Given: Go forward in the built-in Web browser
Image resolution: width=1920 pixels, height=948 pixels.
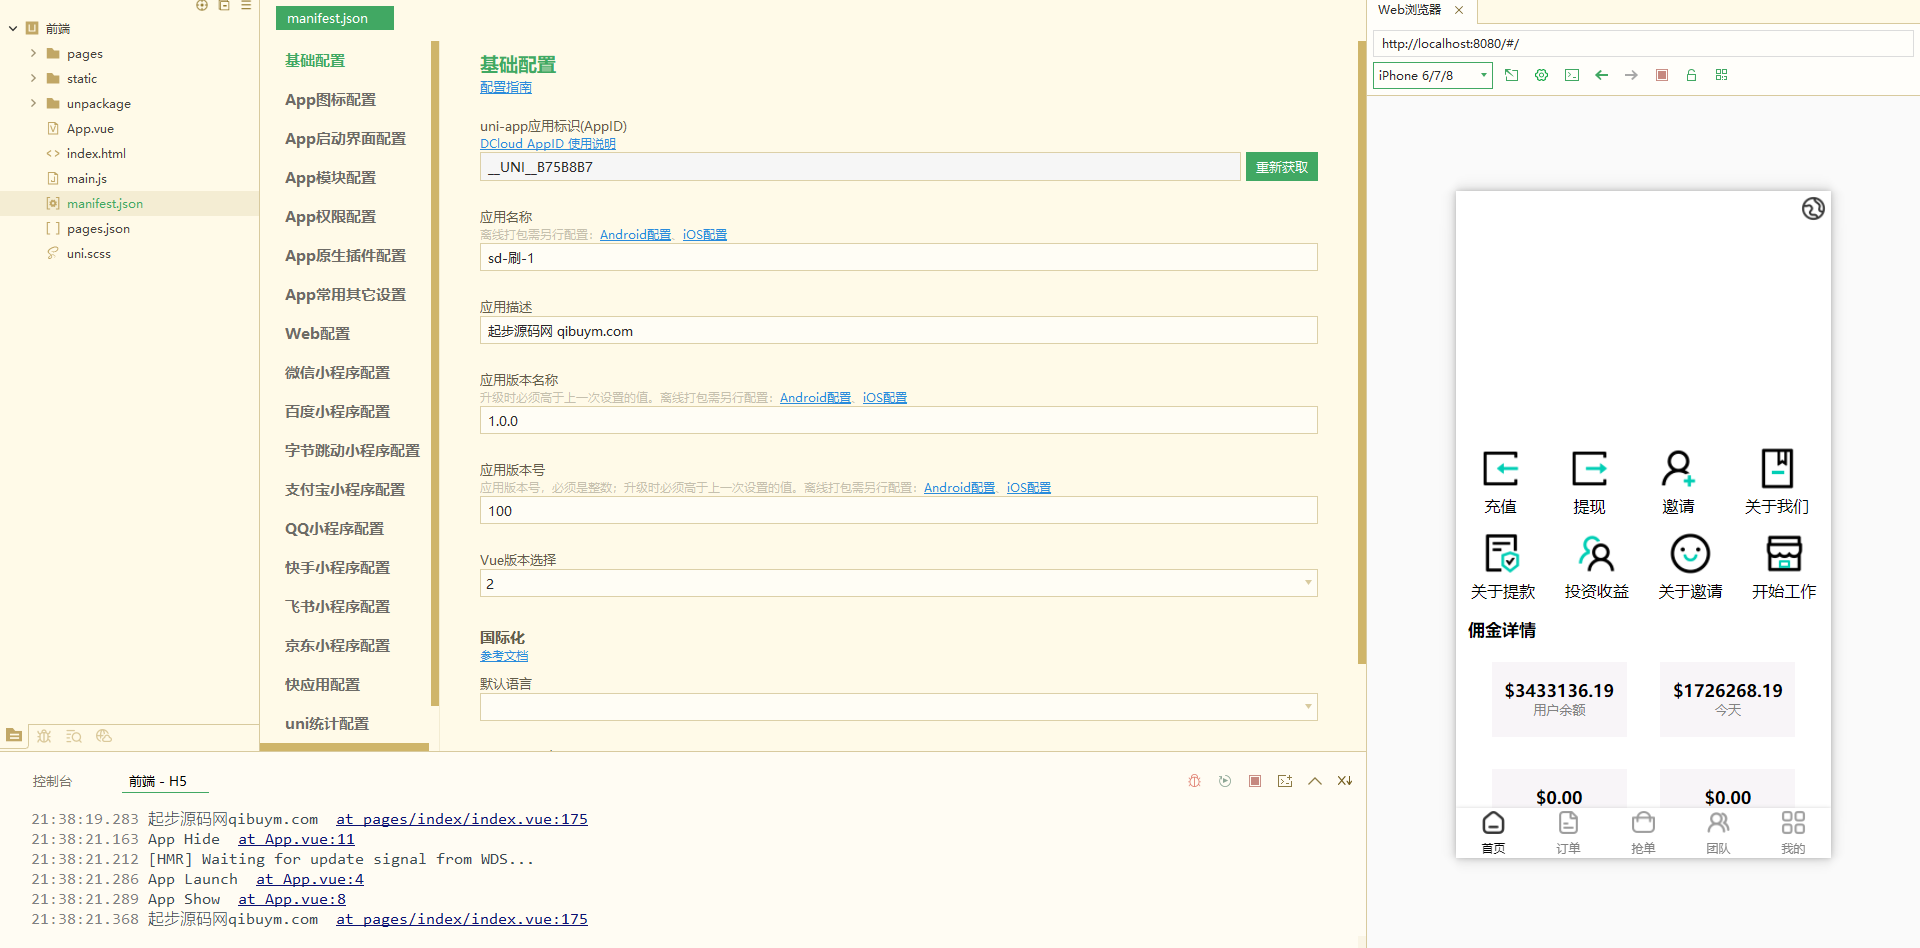Looking at the screenshot, I should tap(1632, 75).
